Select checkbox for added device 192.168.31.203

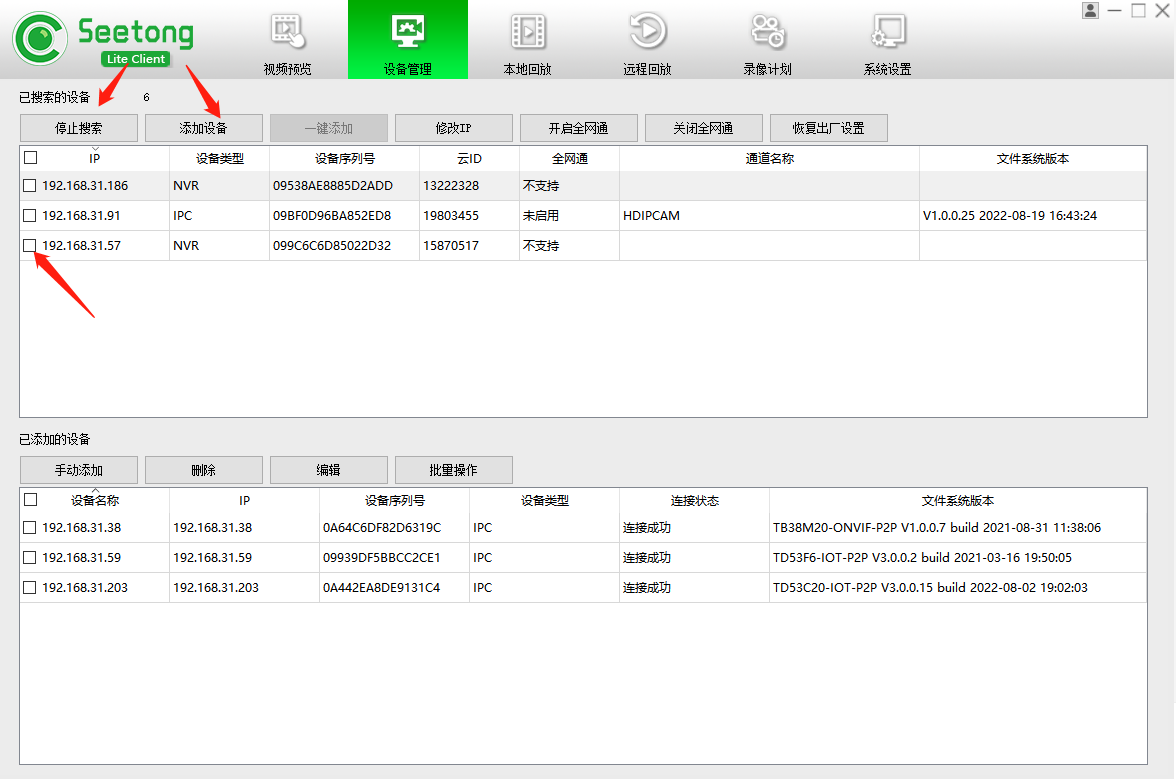pyautogui.click(x=30, y=588)
